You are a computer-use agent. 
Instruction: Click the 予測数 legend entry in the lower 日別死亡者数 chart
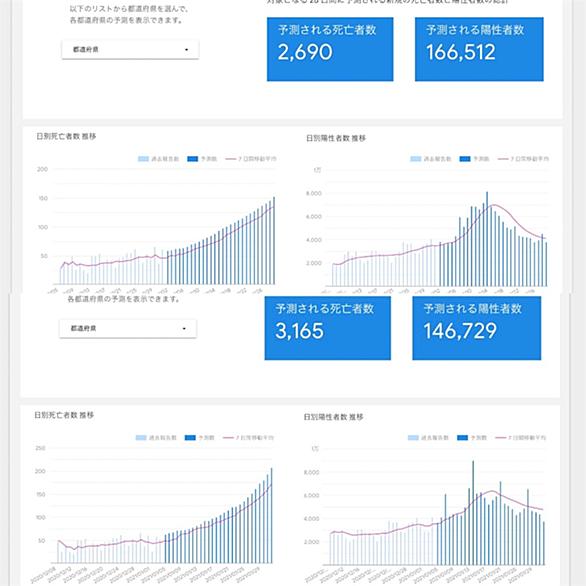200,438
